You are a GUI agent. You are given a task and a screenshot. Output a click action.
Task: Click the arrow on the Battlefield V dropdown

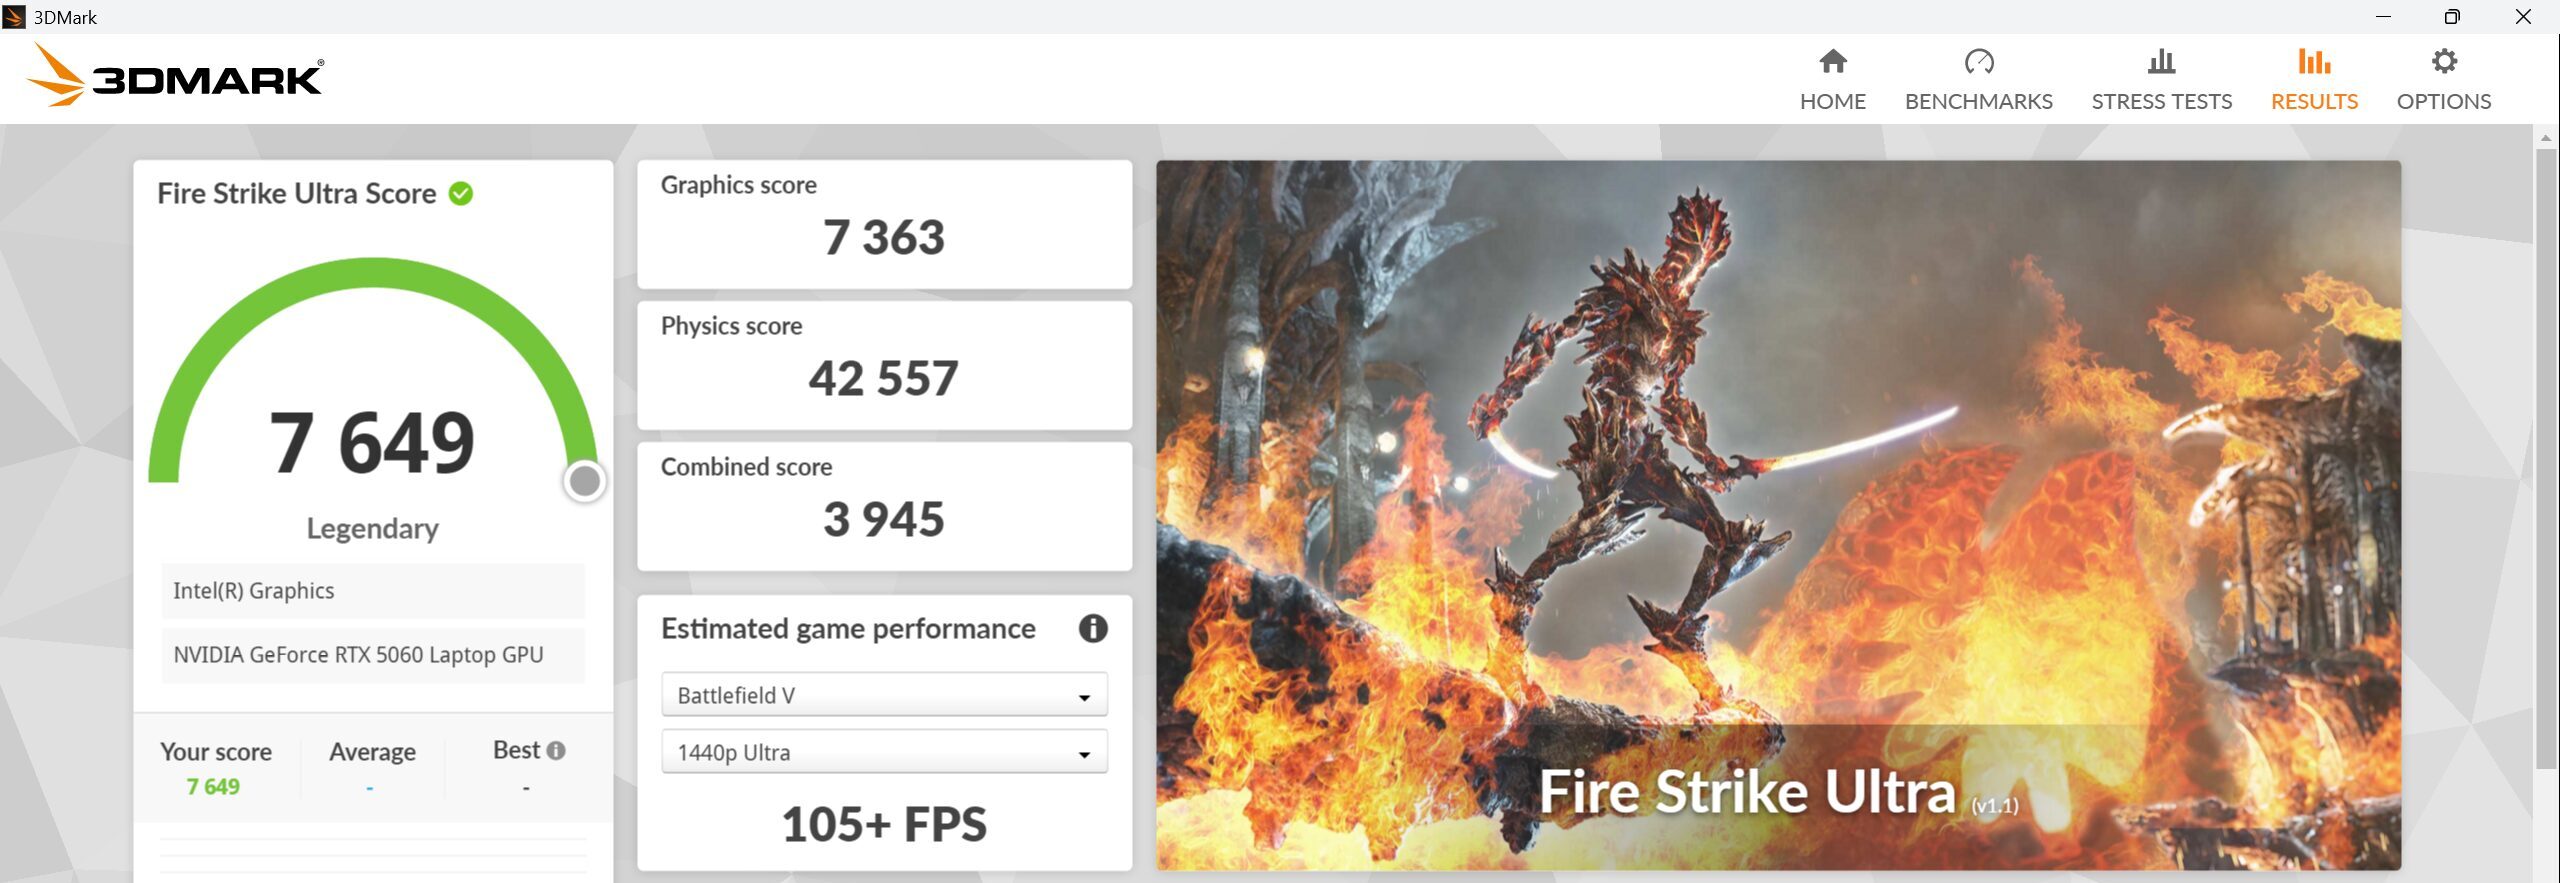pyautogui.click(x=1084, y=698)
